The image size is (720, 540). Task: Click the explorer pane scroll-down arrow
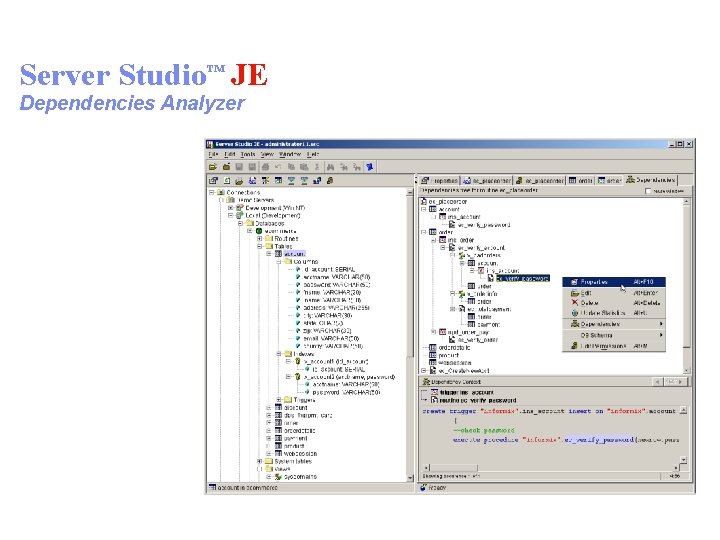pyautogui.click(x=410, y=478)
